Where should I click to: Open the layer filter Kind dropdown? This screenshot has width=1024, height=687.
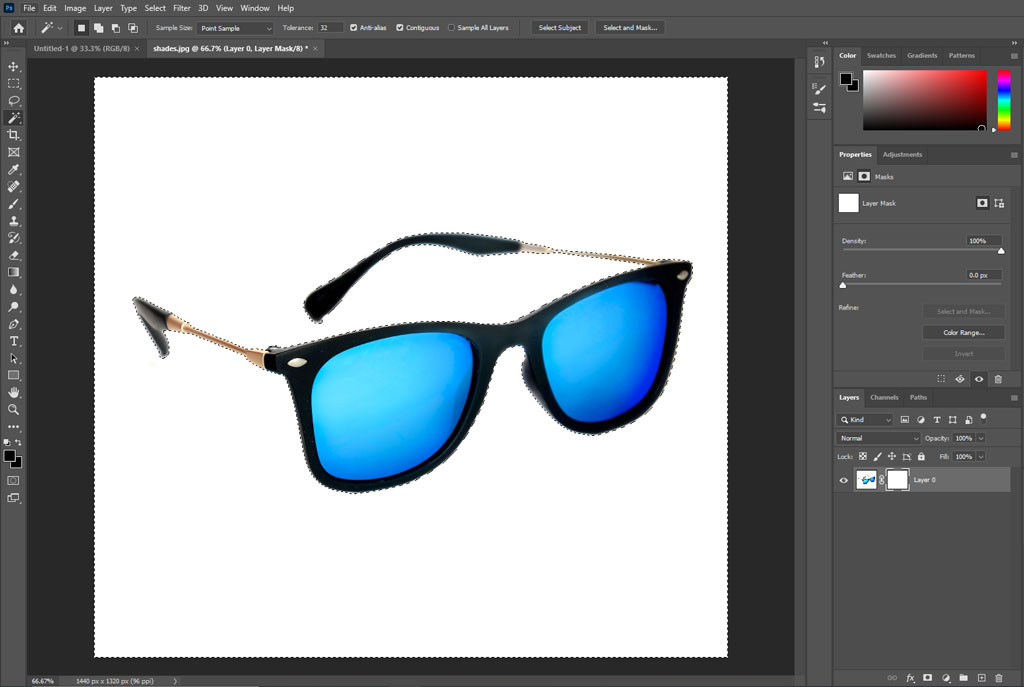coord(865,420)
